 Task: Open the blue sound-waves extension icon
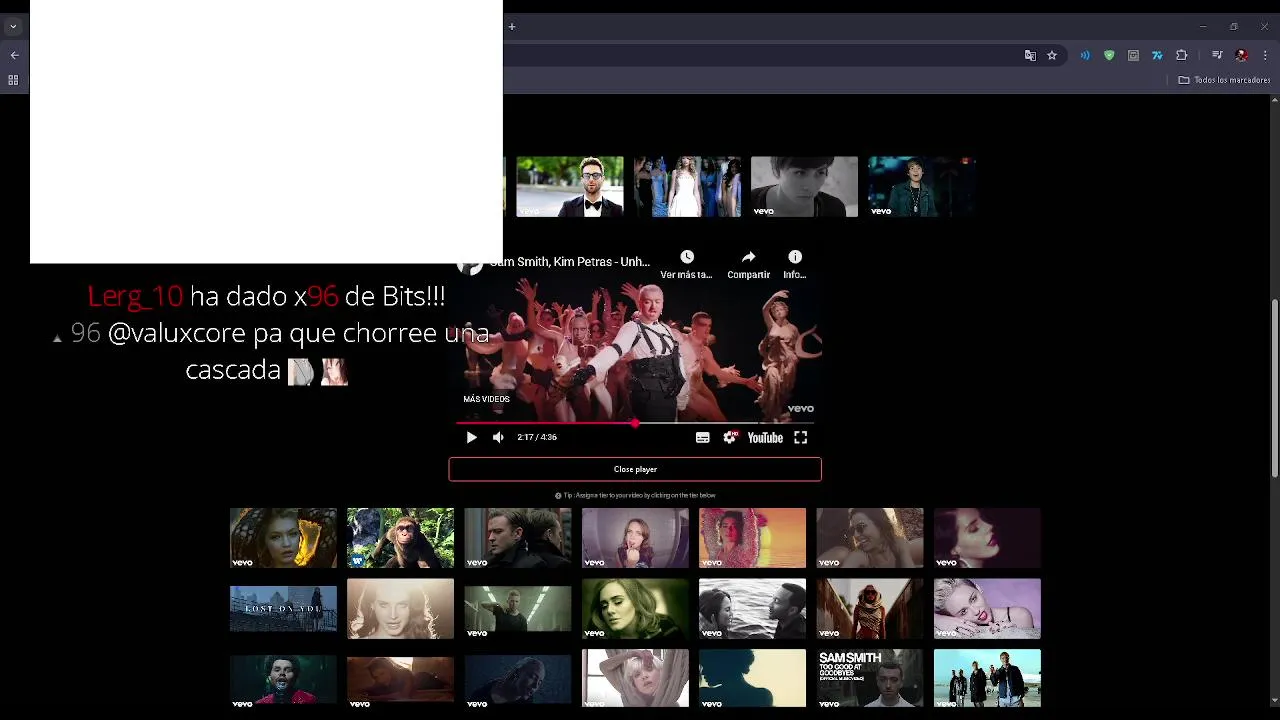1085,56
